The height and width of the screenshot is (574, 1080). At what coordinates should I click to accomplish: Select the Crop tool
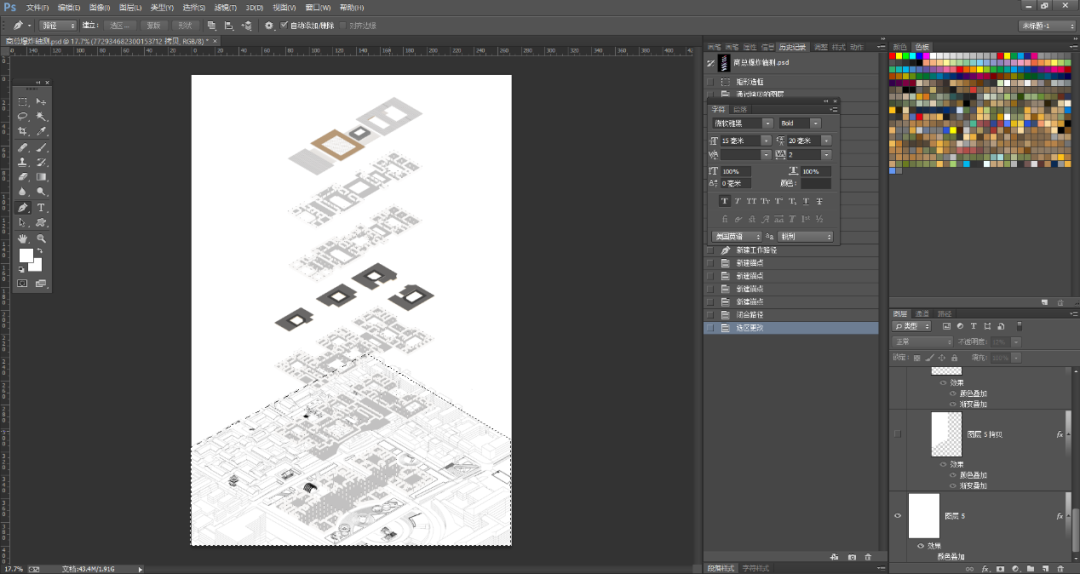(x=23, y=132)
